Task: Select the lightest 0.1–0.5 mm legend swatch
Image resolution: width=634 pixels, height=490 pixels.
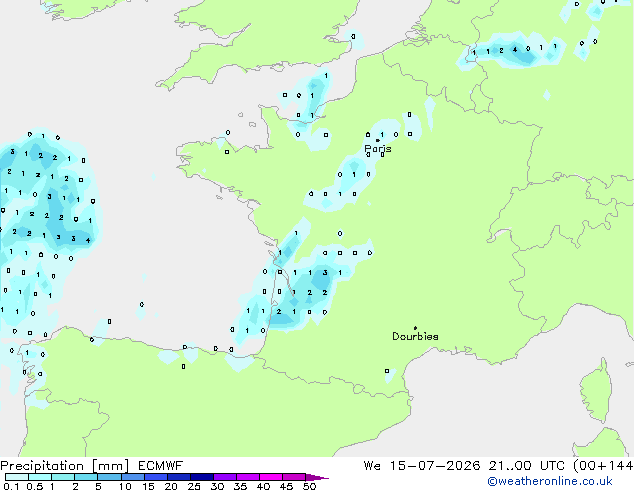Action: pyautogui.click(x=17, y=477)
